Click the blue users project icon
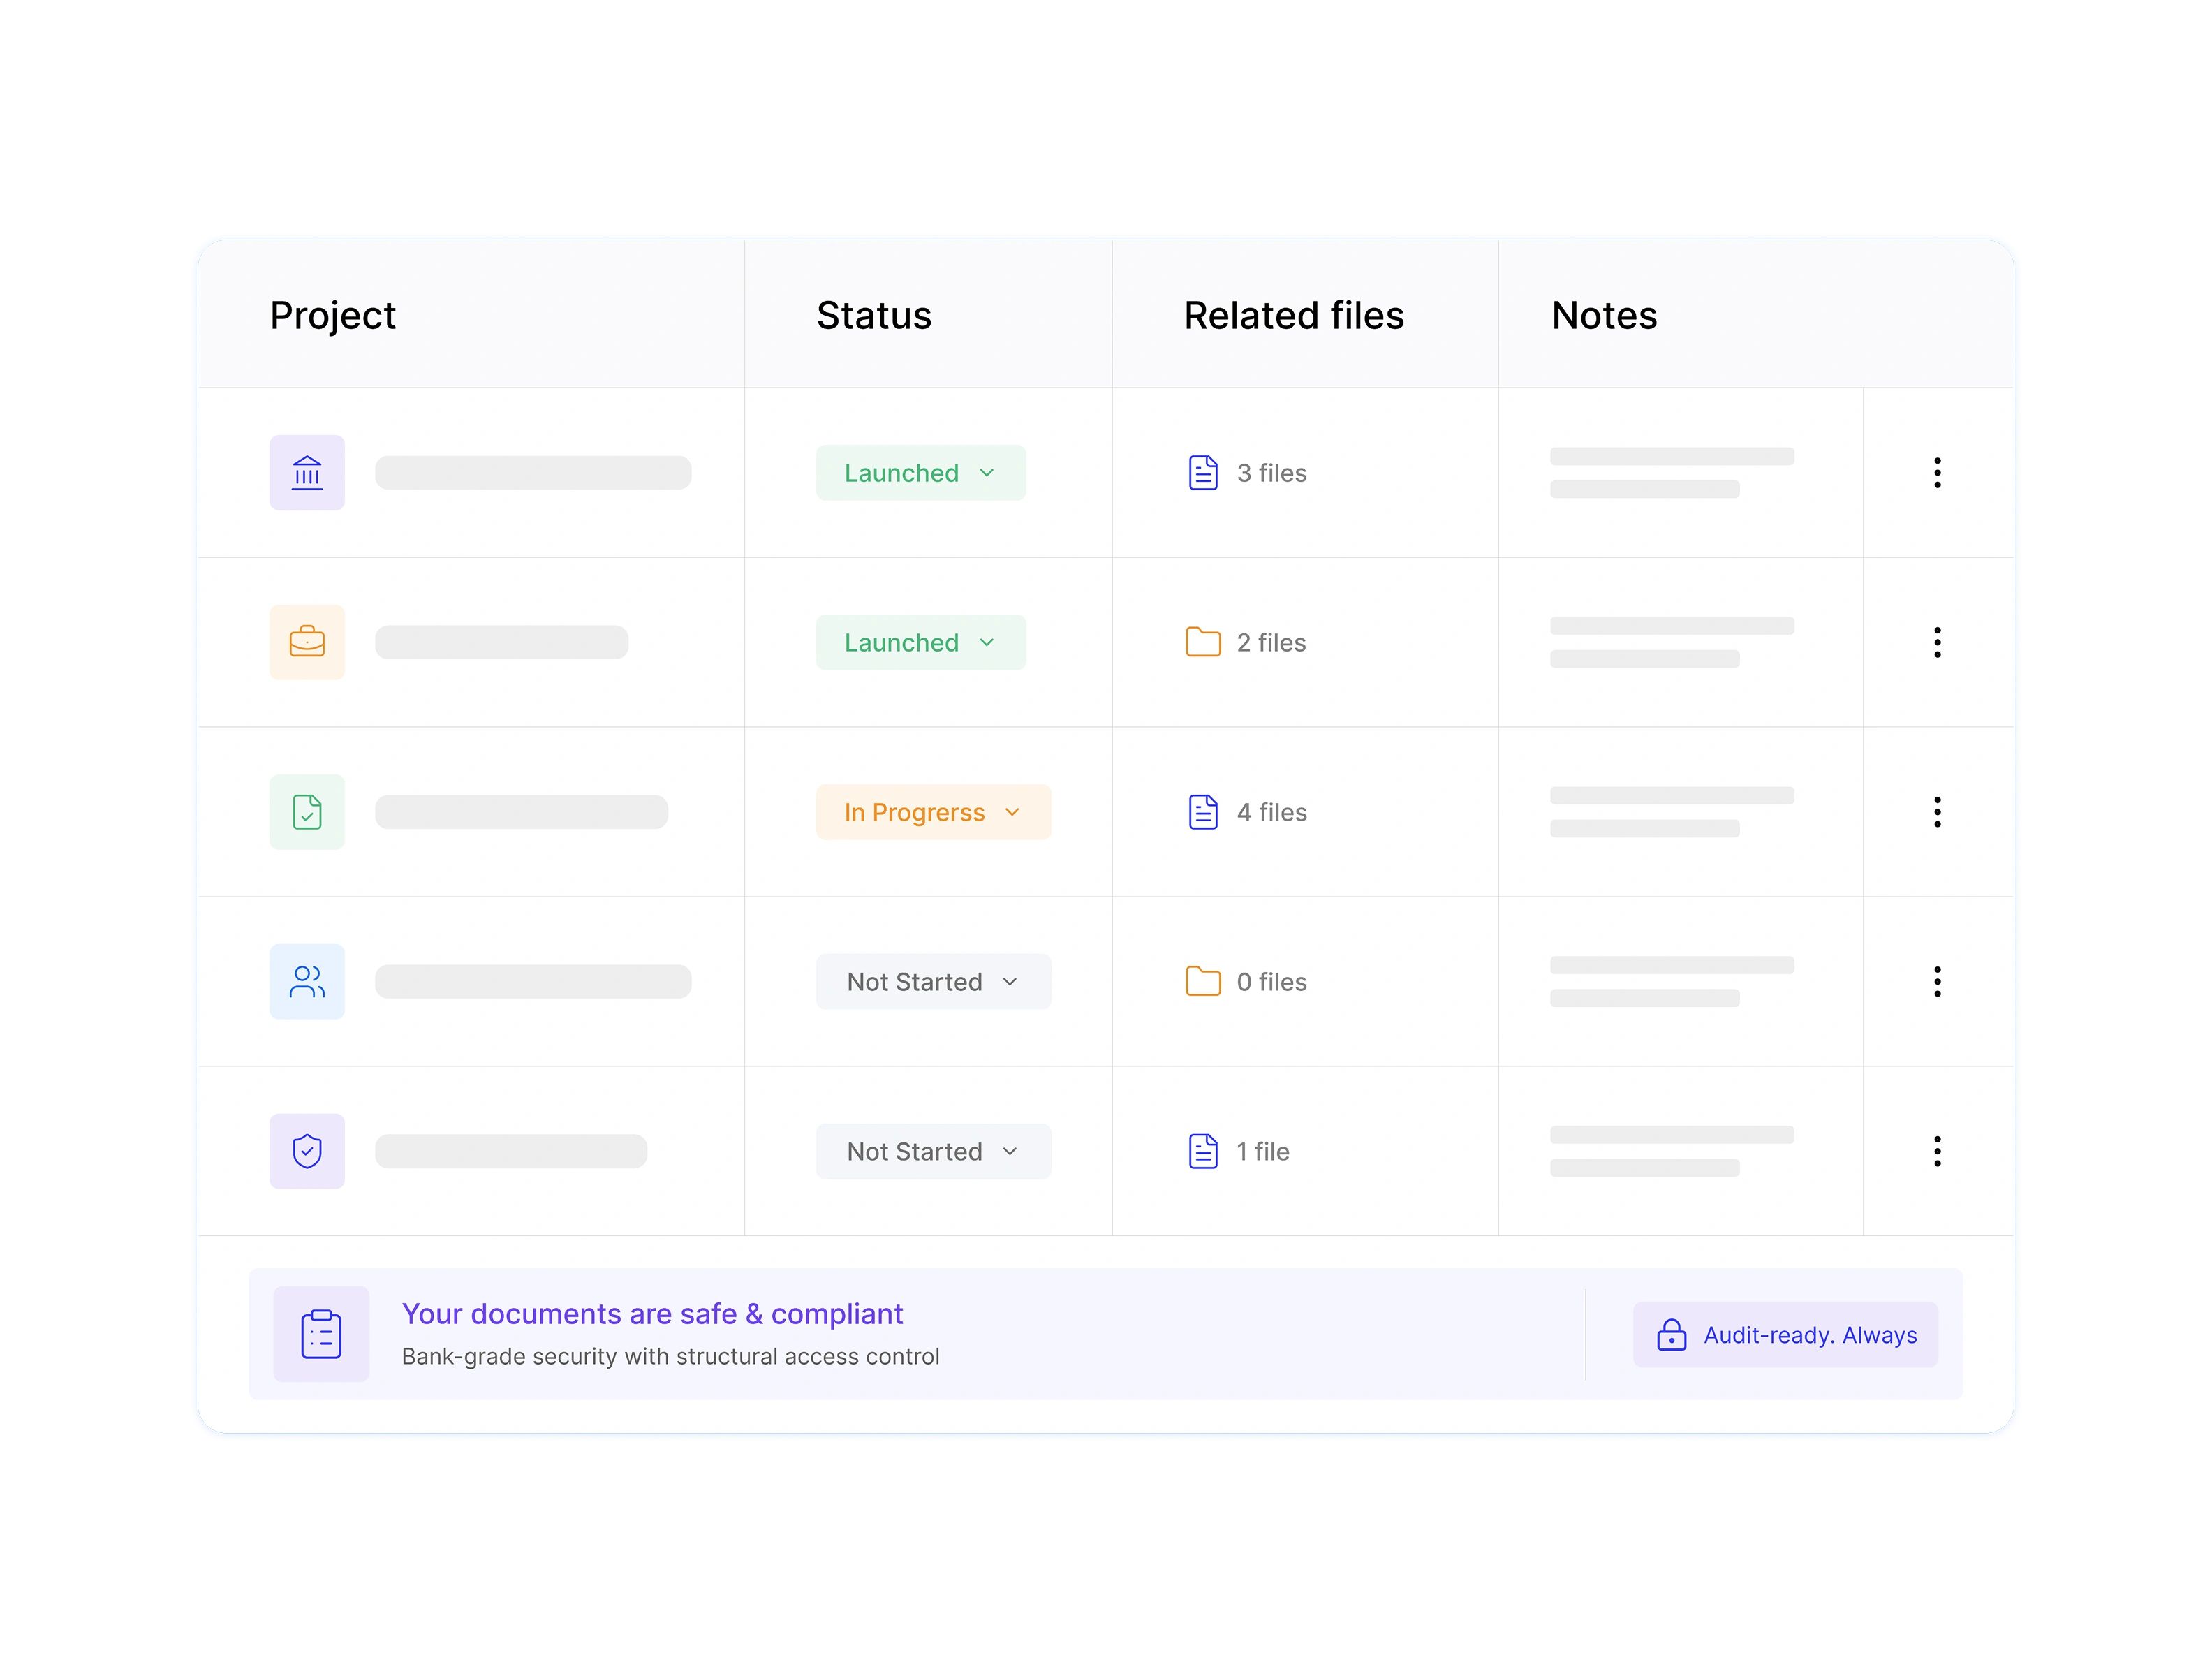 (x=307, y=982)
